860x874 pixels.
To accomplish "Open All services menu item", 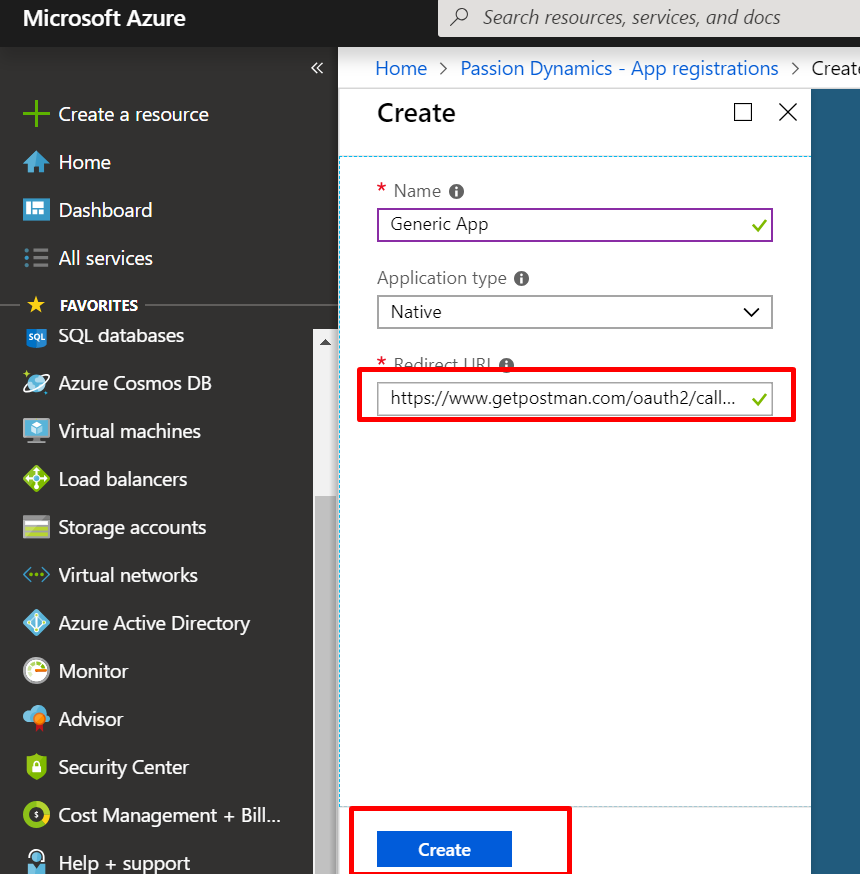I will tap(105, 258).
